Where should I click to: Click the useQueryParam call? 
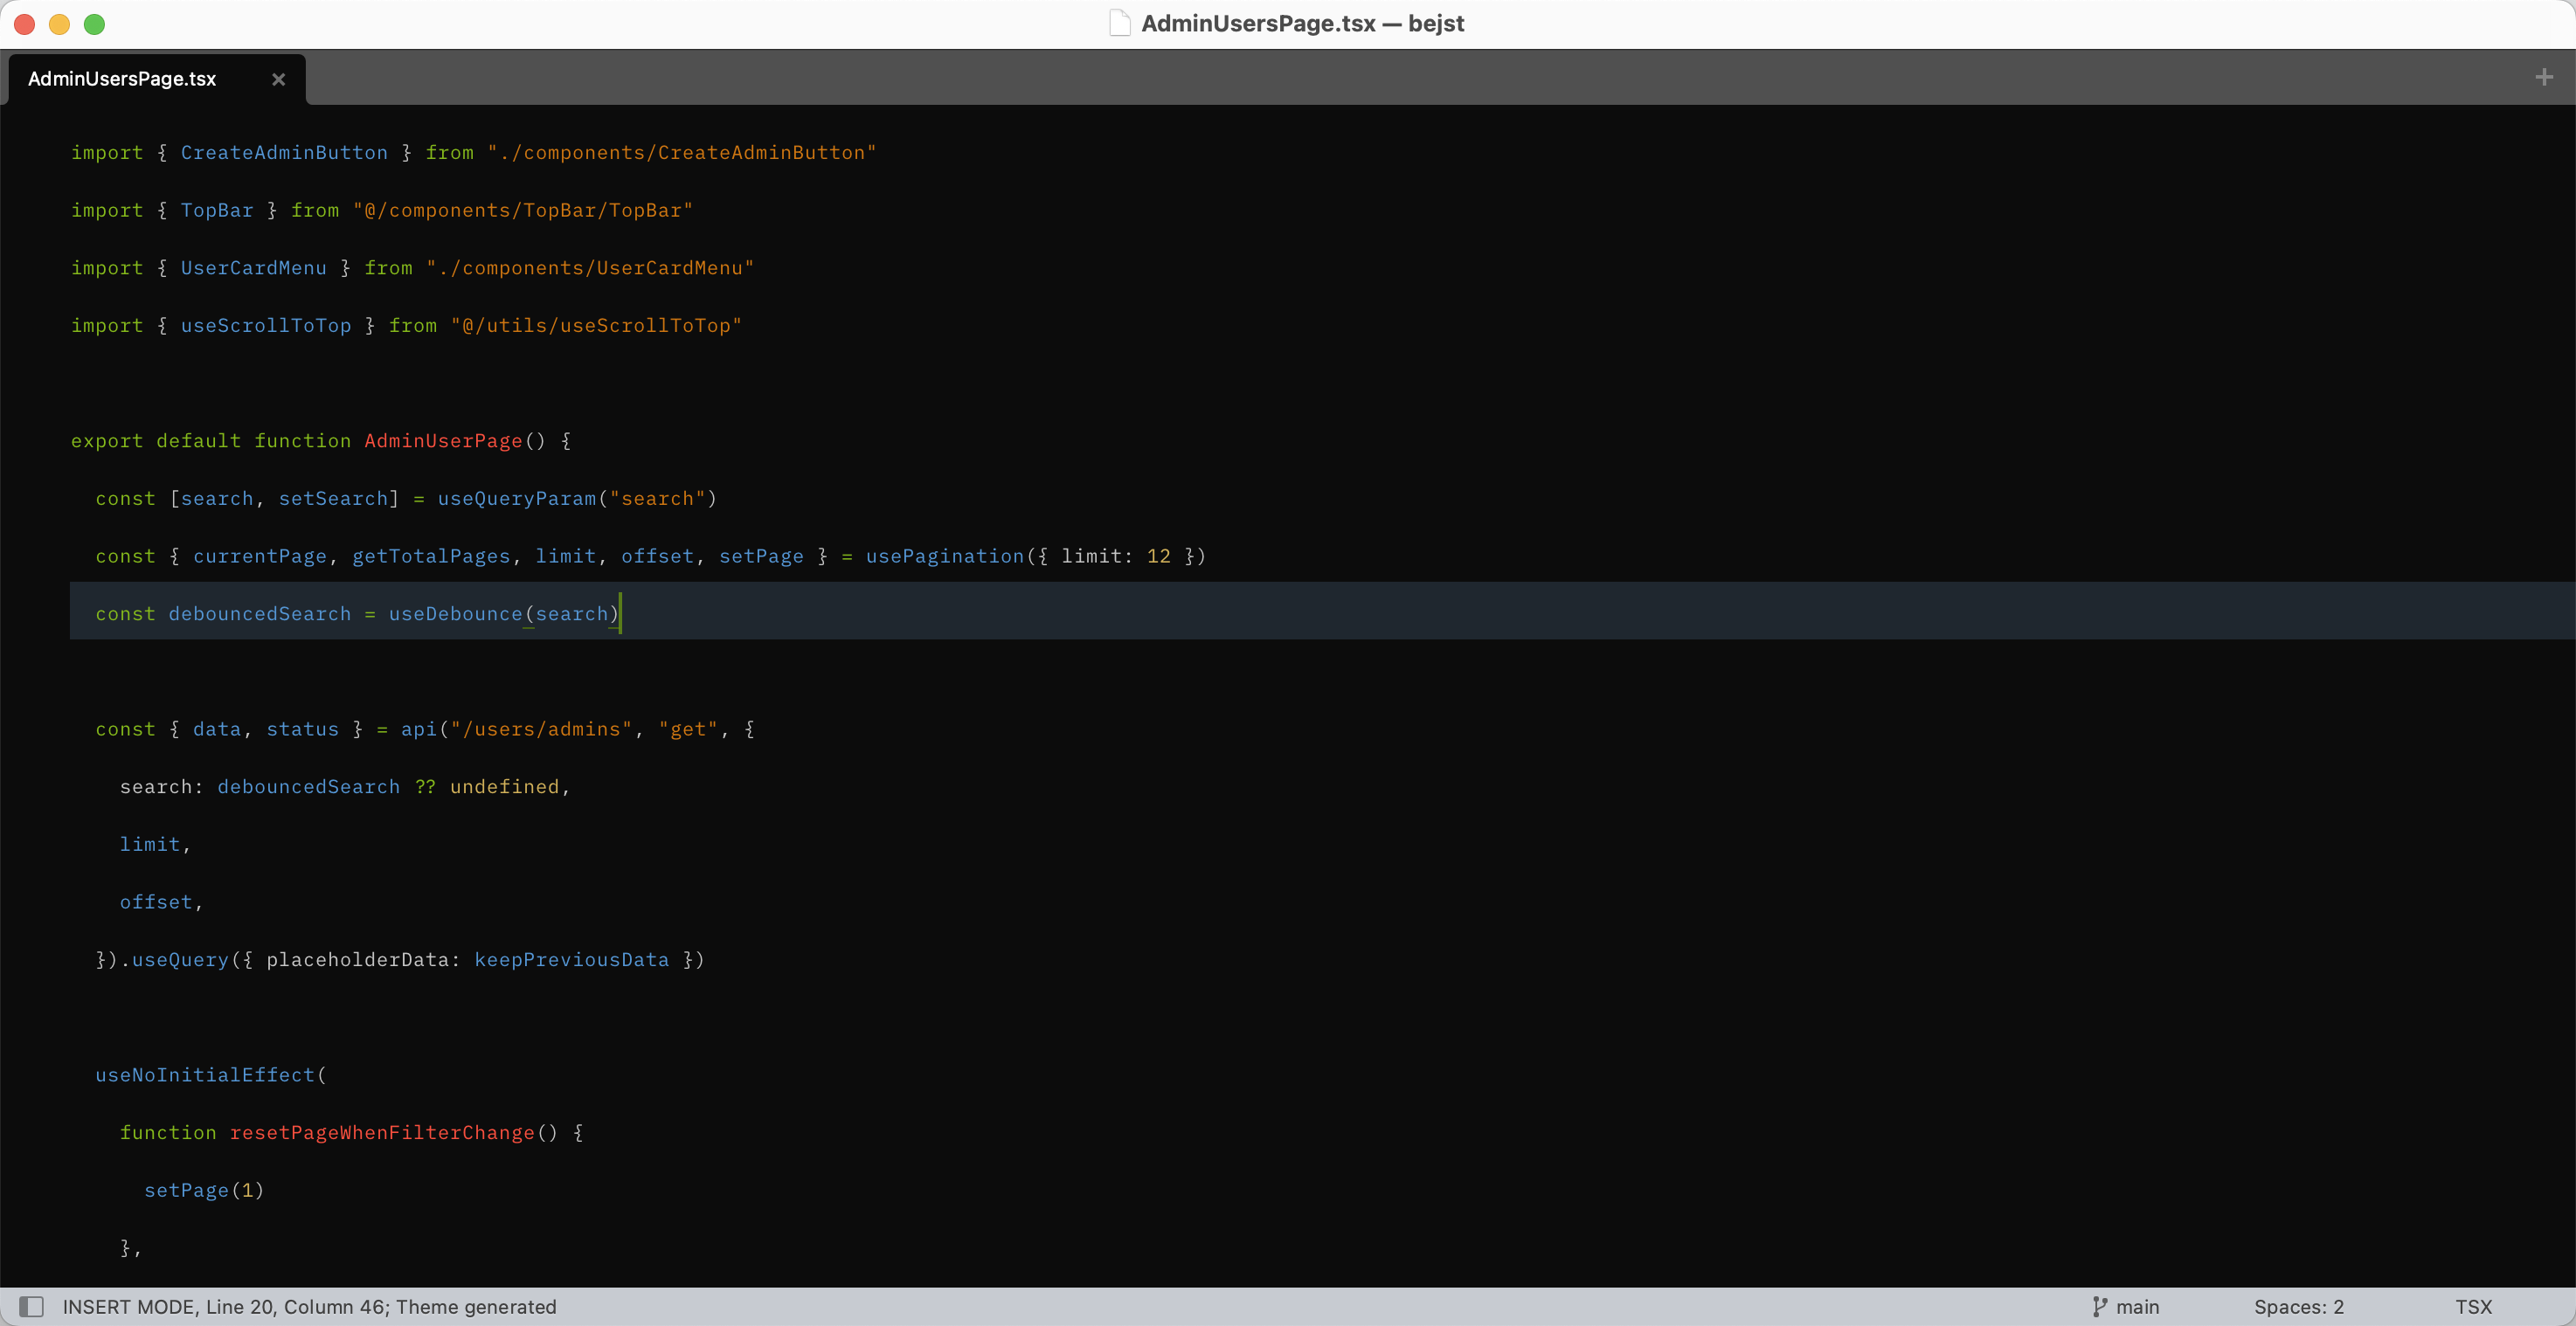coord(516,498)
